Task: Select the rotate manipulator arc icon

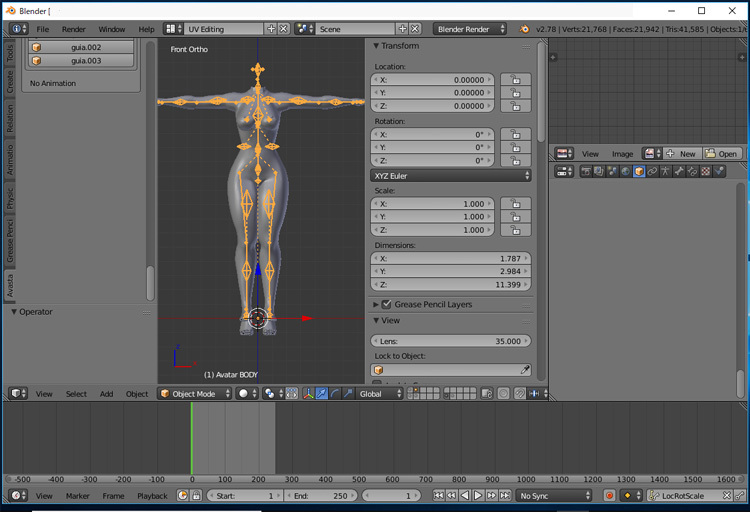Action: pos(335,393)
